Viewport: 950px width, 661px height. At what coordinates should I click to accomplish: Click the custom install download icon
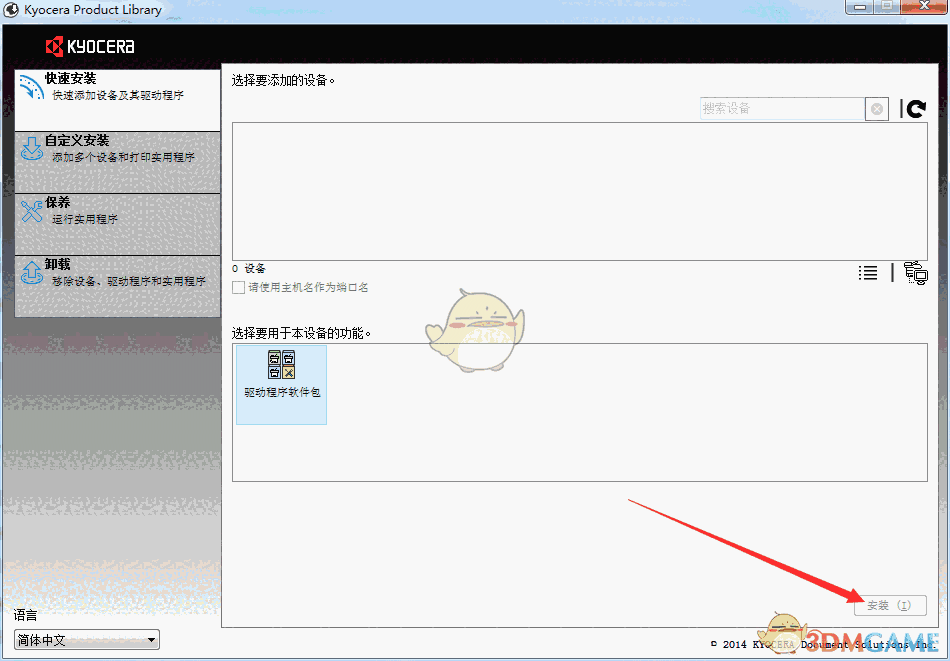tap(32, 148)
